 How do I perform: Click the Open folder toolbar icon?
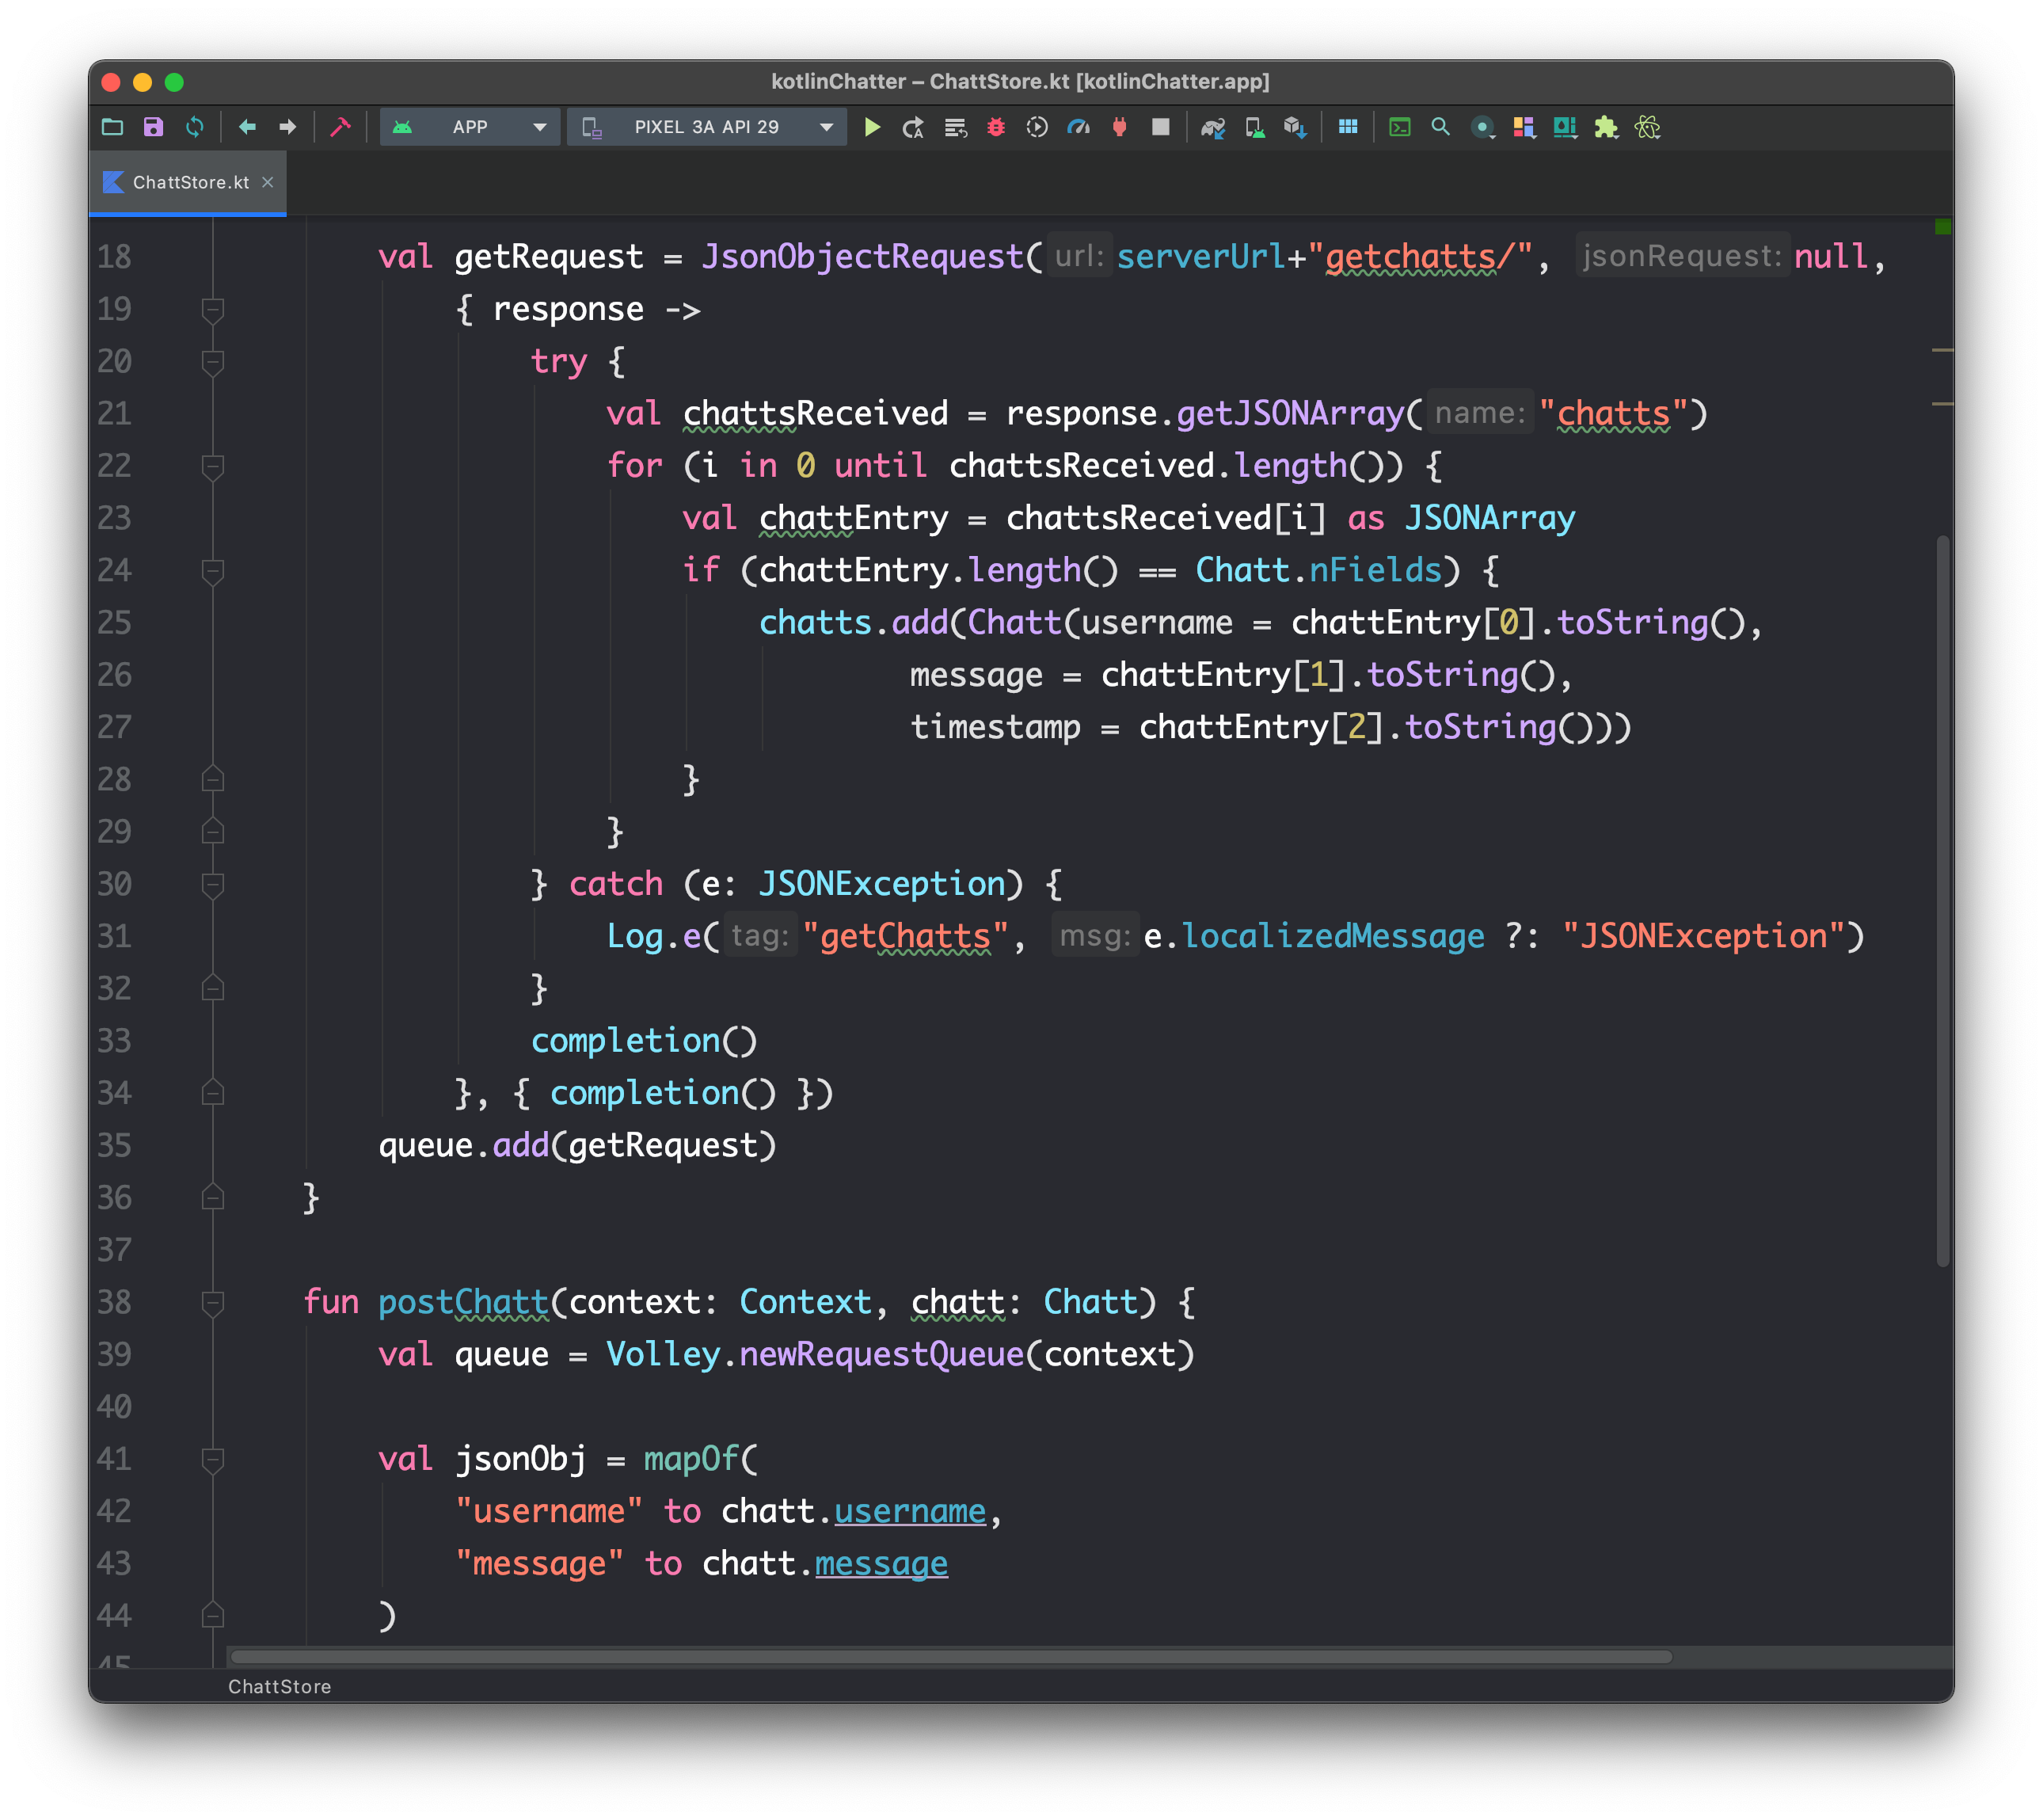click(x=112, y=127)
